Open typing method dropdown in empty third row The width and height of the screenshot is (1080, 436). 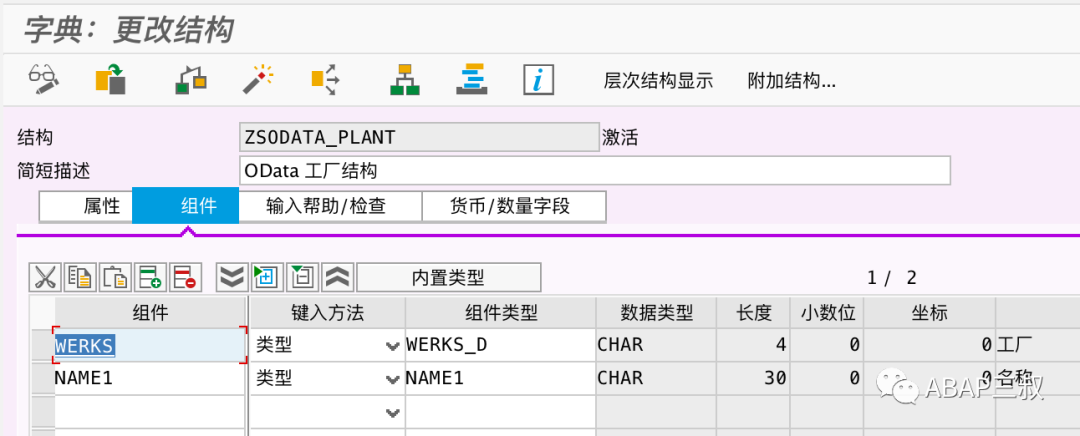pos(393,413)
